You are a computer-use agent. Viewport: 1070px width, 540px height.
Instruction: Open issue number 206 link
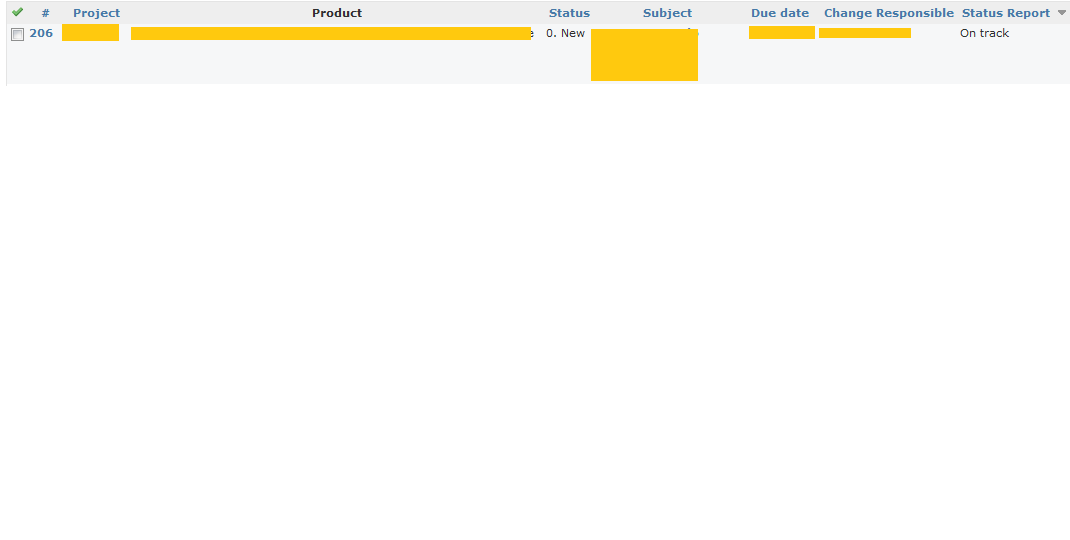coord(41,33)
